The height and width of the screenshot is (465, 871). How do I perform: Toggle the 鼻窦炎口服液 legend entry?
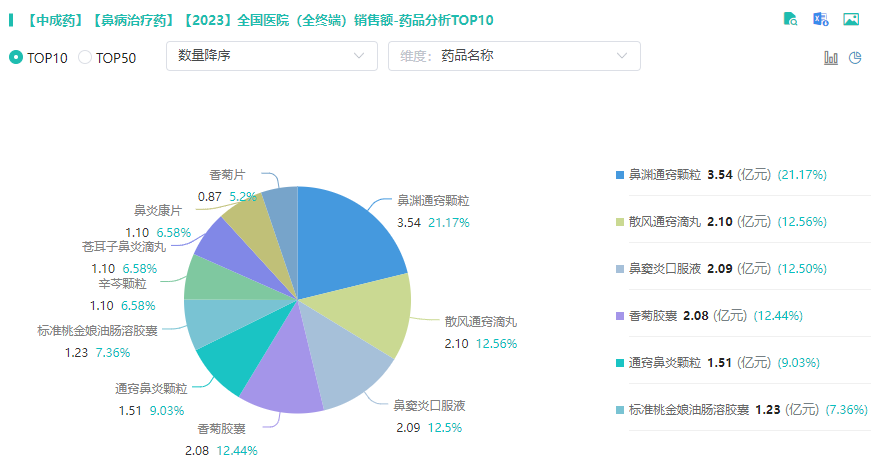click(x=665, y=269)
